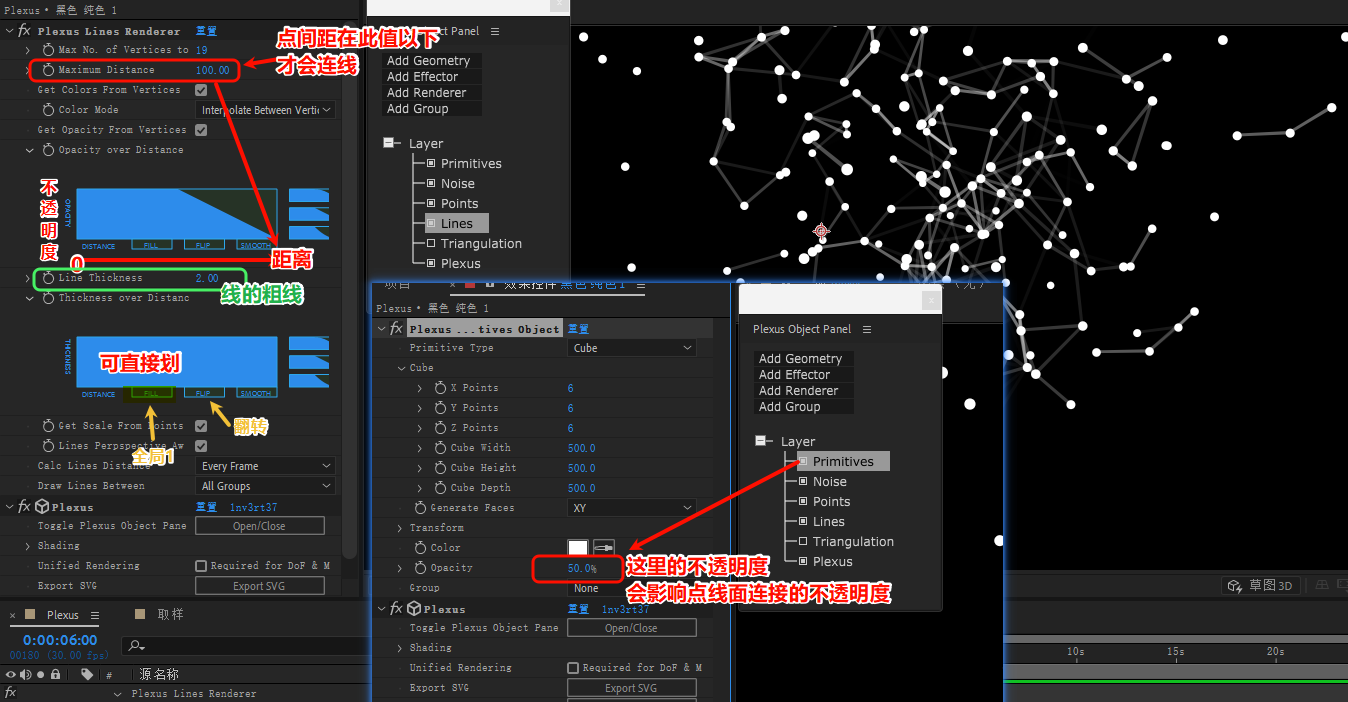Toggle stopwatch for Primitives Opacity property
1348x702 pixels.
(x=420, y=568)
